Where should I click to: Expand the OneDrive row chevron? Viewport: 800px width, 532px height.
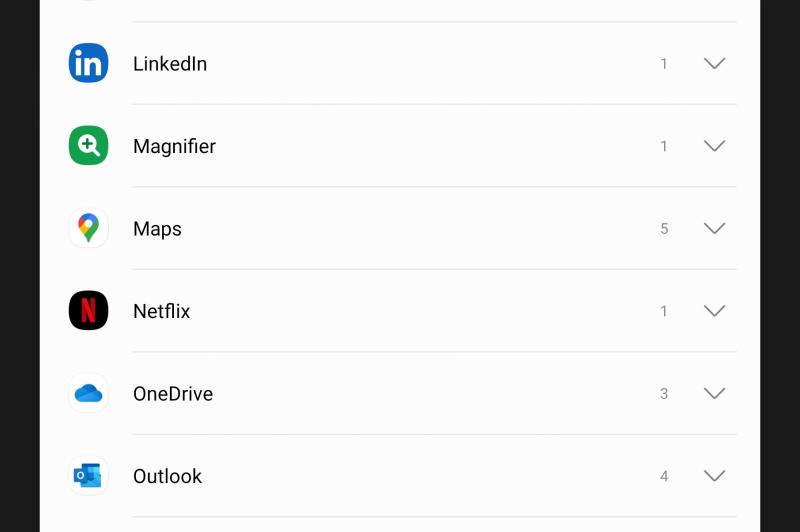(714, 394)
